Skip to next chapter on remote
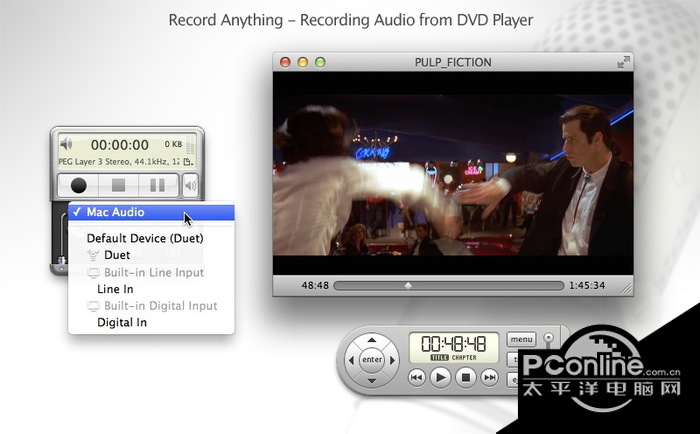The width and height of the screenshot is (700, 434). pos(490,377)
